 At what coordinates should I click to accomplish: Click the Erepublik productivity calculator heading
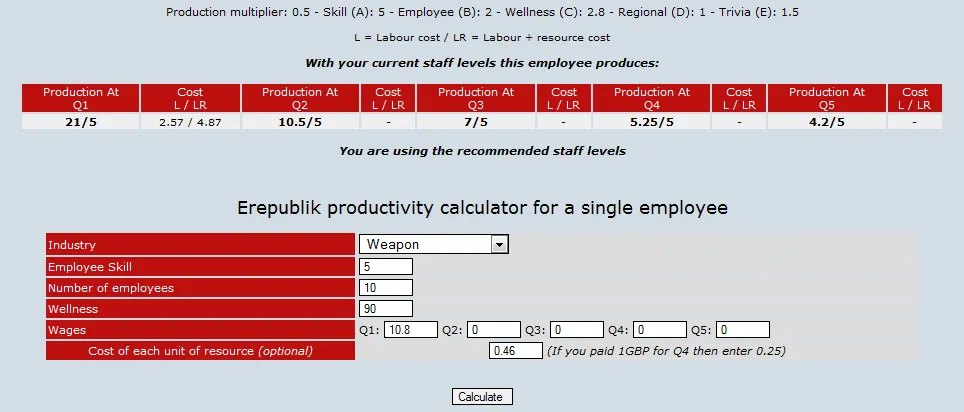[x=482, y=208]
